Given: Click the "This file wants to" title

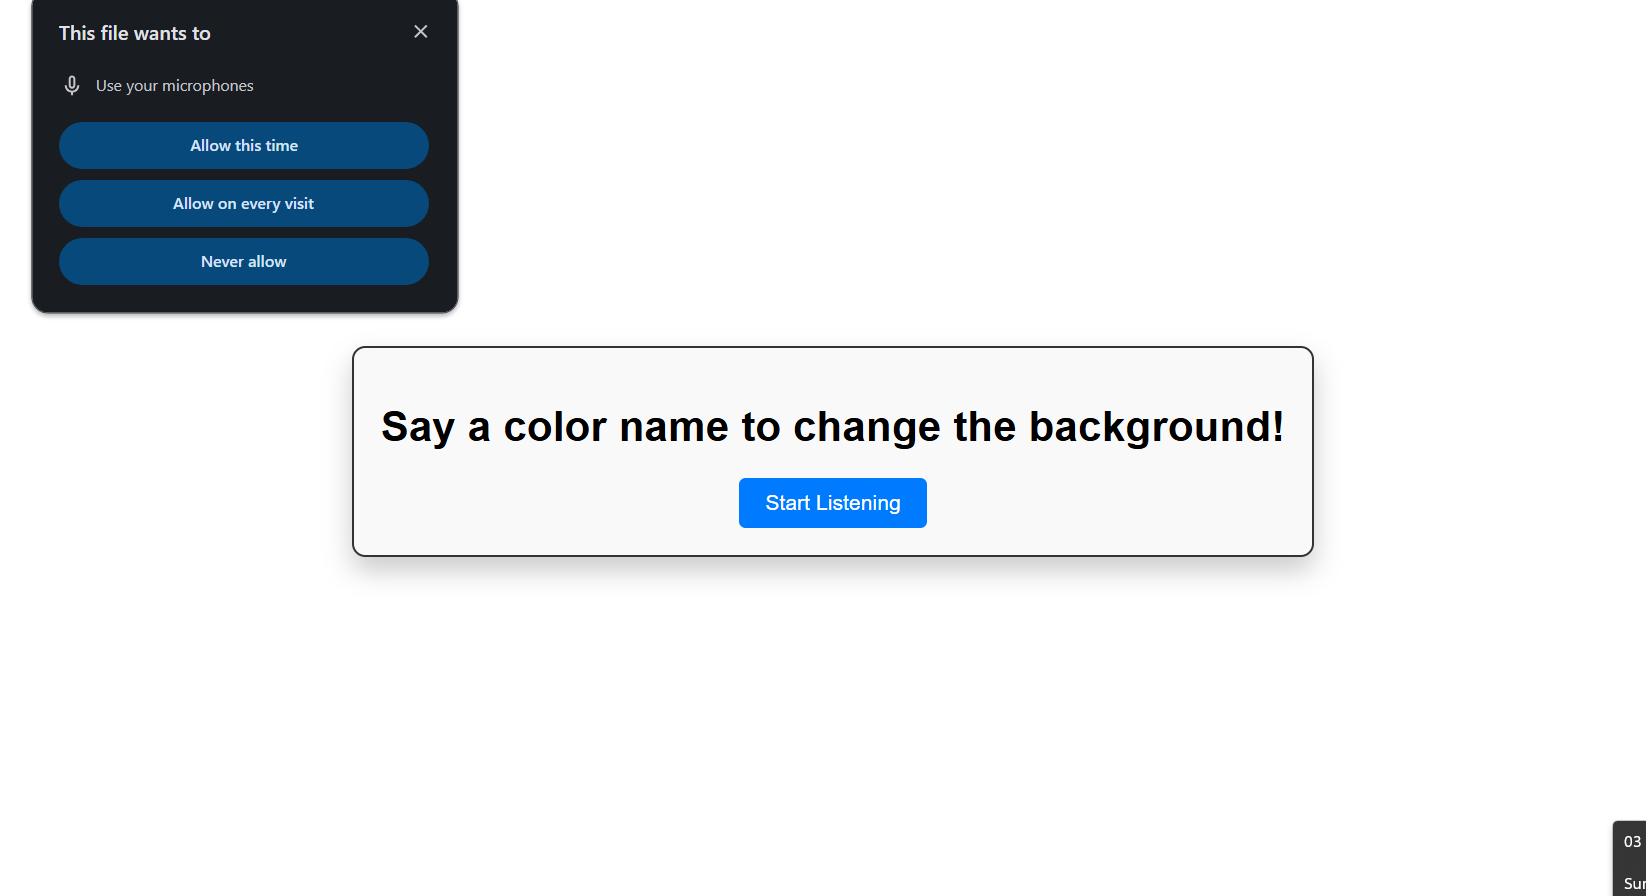Looking at the screenshot, I should click(135, 33).
